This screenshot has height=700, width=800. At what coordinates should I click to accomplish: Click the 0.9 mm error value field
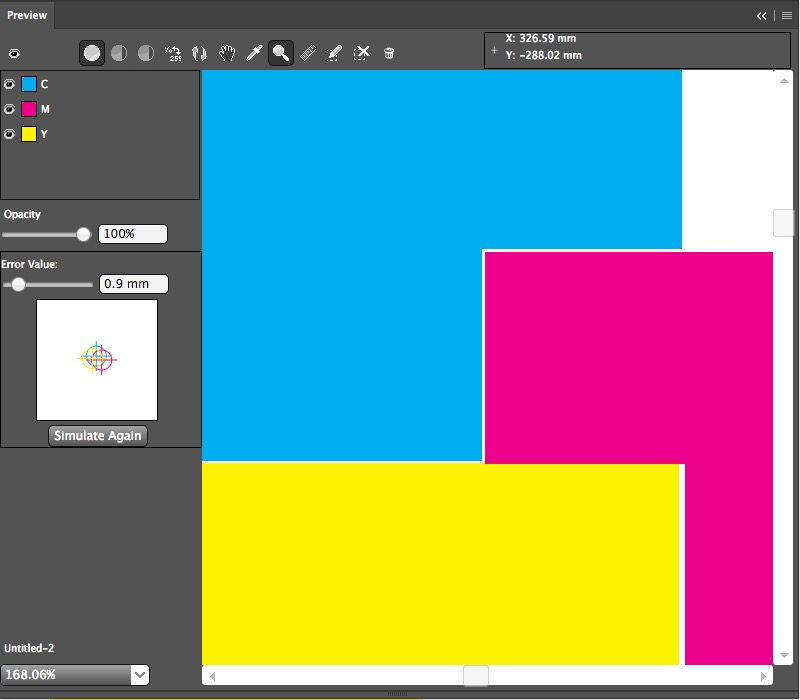[x=134, y=284]
